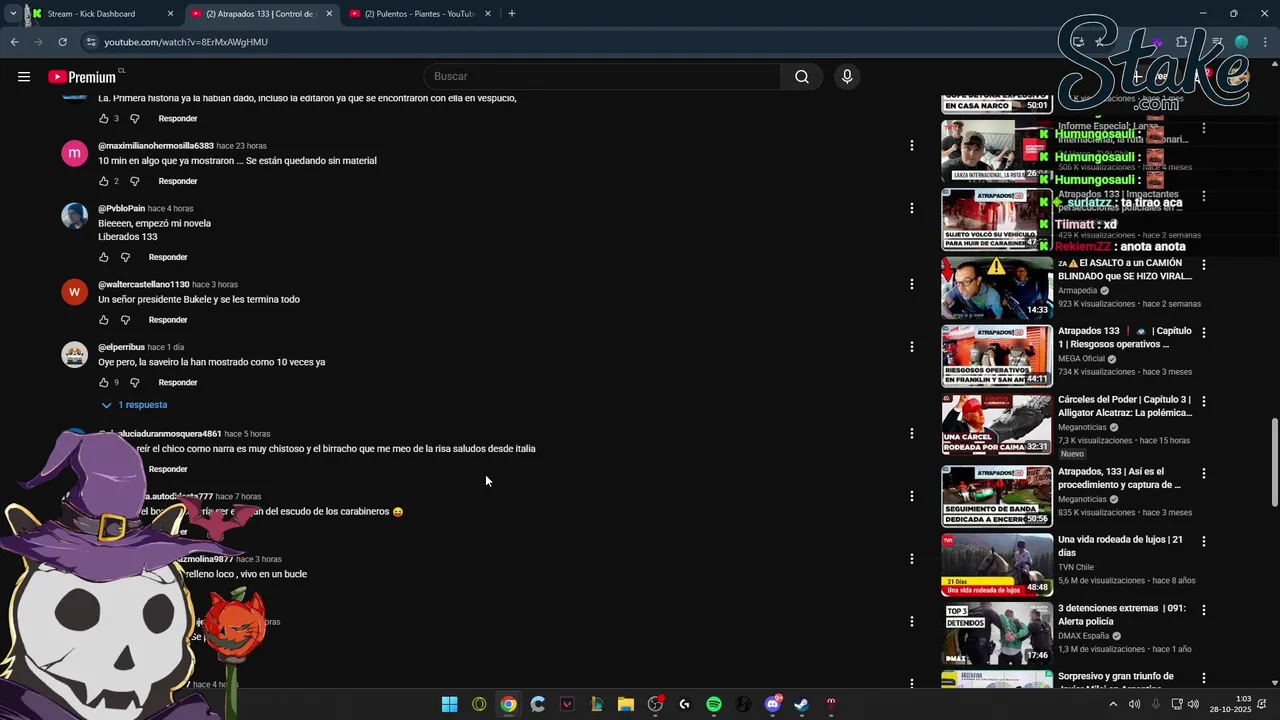Screen dimensions: 1280x720
Task: Open the @maximilianohermosilla6383 username link
Action: tap(156, 146)
